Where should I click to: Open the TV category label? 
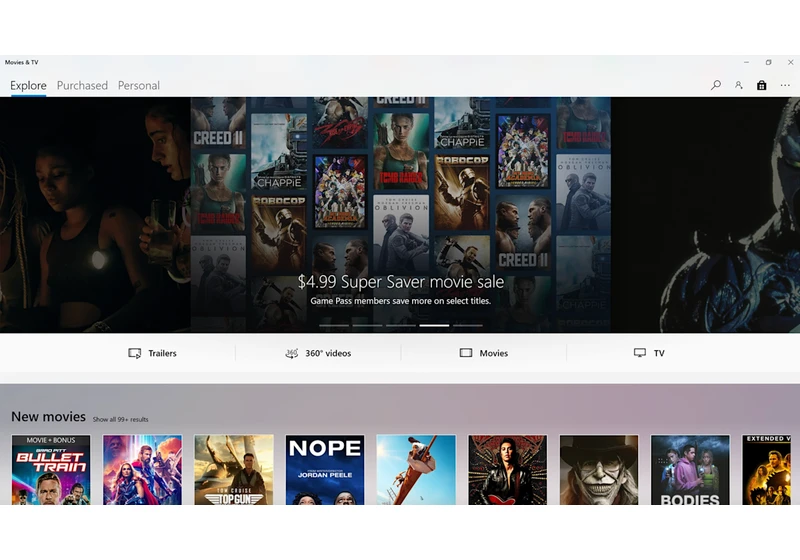659,353
